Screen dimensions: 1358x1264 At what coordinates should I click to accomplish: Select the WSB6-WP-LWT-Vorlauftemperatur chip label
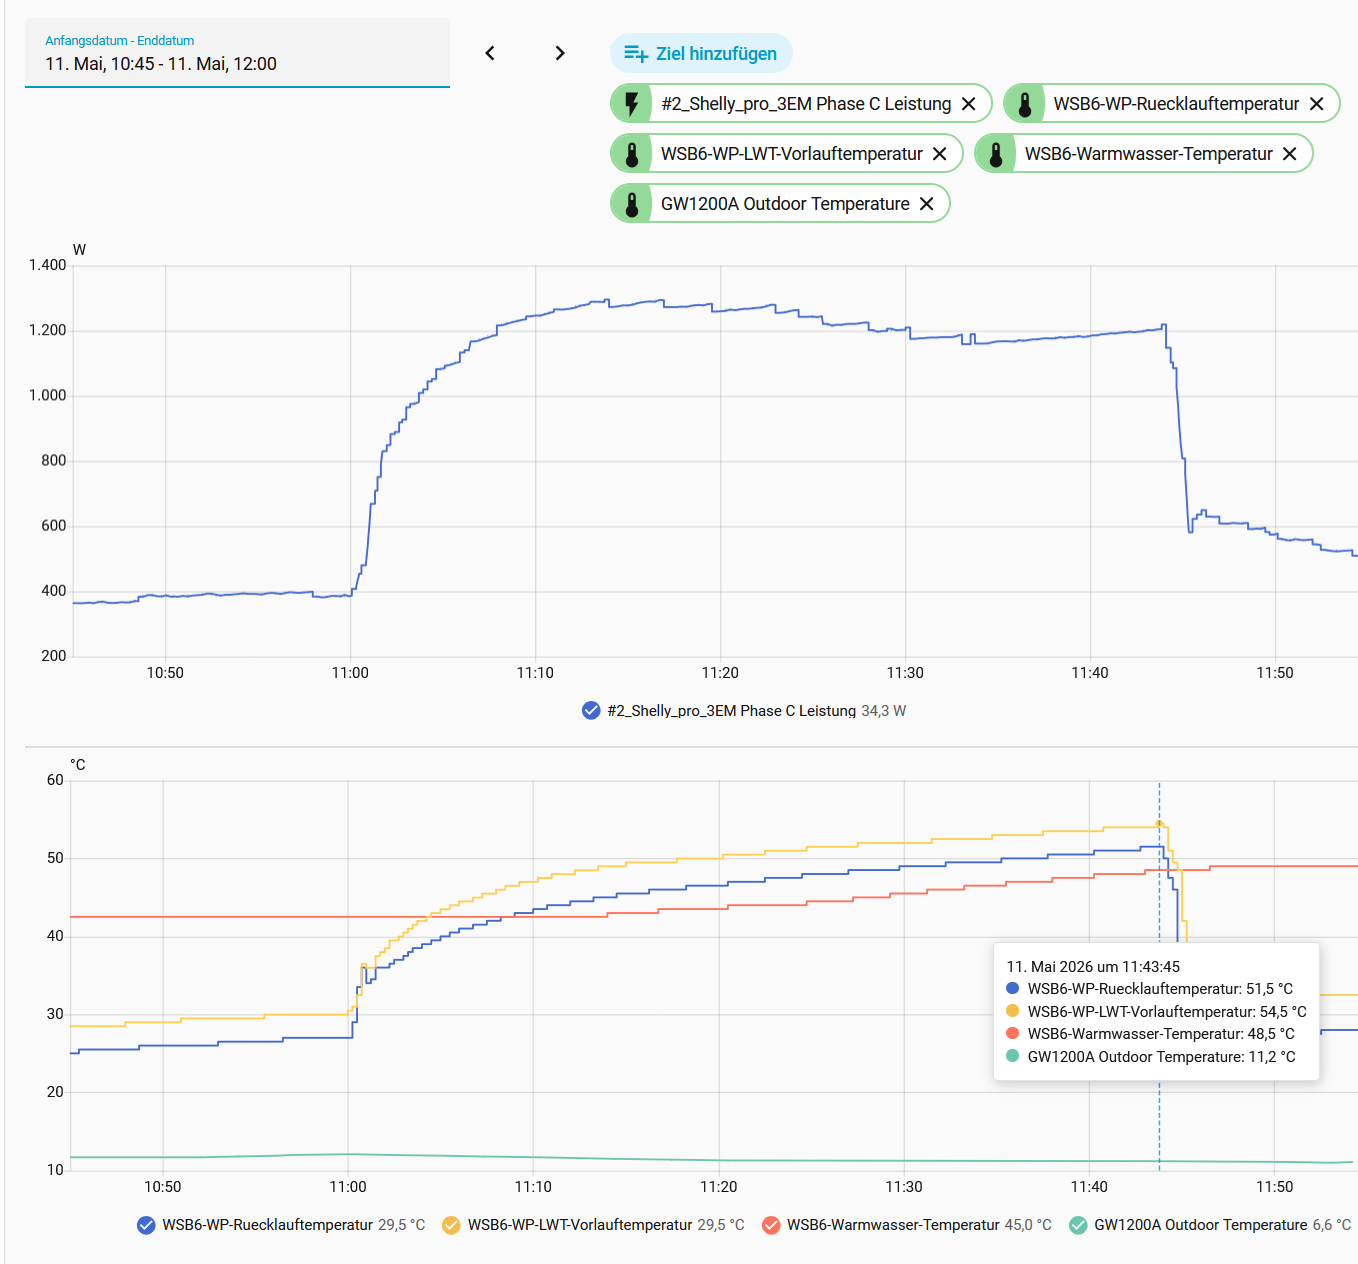click(792, 154)
